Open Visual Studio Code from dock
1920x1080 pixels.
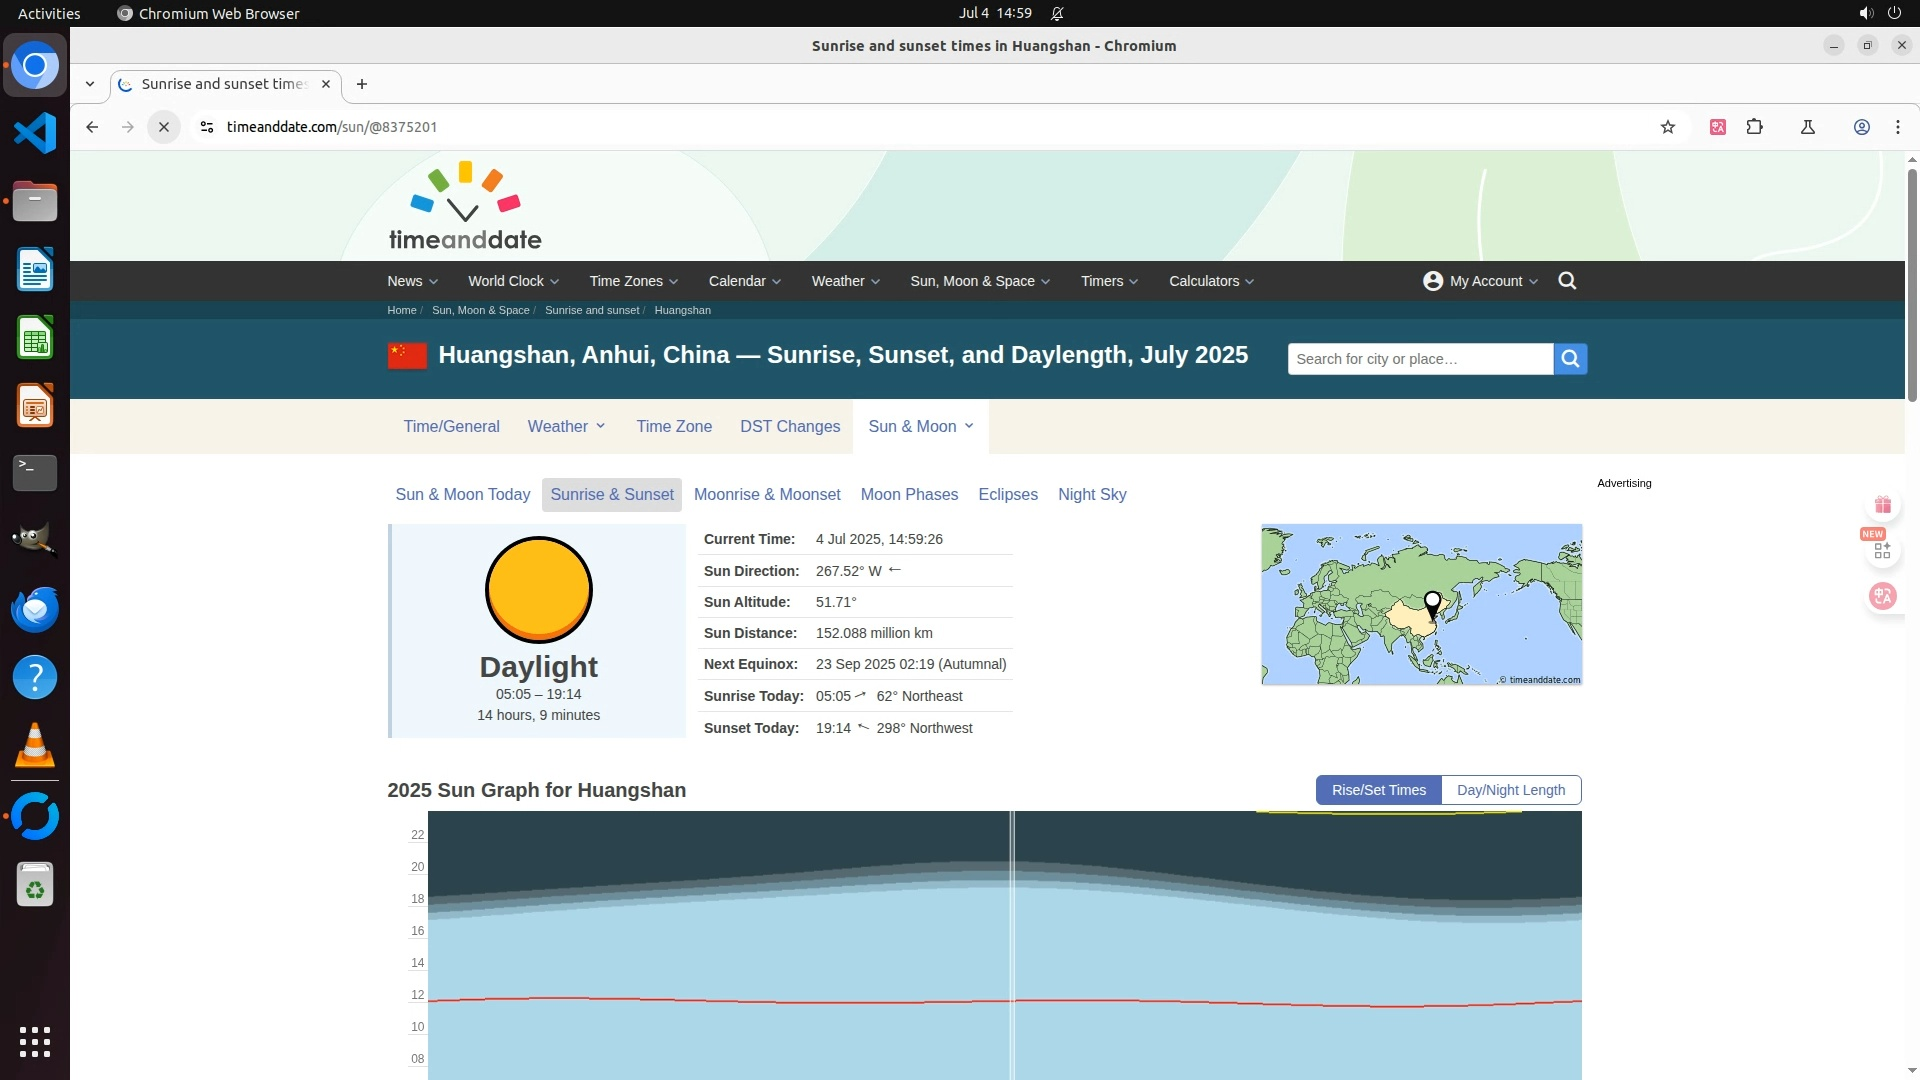point(35,133)
